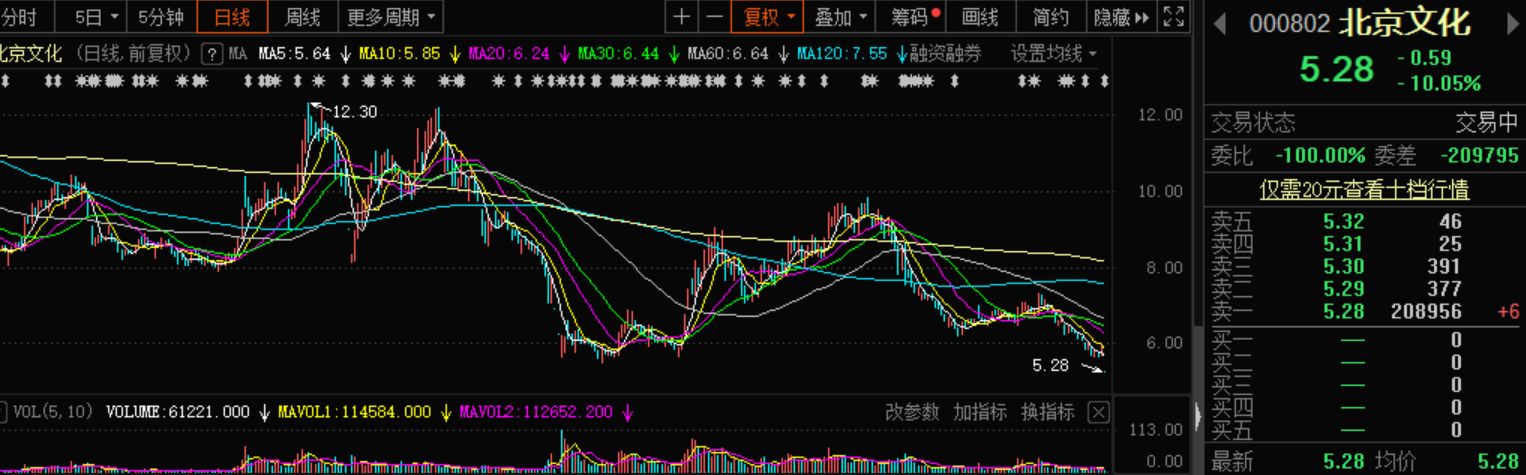Click the MA60:6.64 label
Screen dimensions: 1526x475
pyautogui.click(x=728, y=53)
